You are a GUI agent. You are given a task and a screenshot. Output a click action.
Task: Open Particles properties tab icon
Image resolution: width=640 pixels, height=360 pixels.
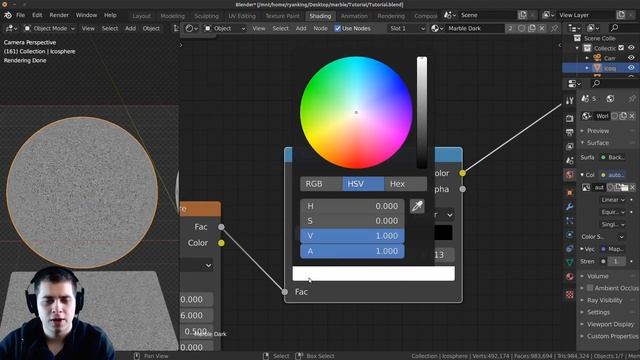(569, 221)
